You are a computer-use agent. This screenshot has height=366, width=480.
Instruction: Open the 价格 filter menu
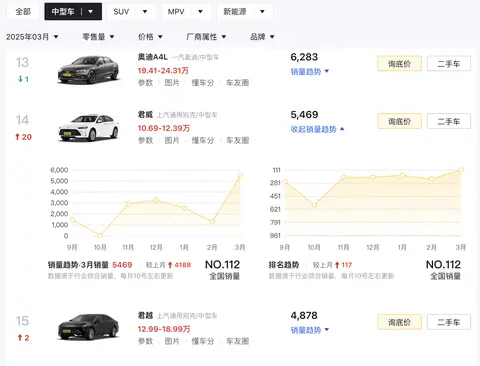click(150, 37)
